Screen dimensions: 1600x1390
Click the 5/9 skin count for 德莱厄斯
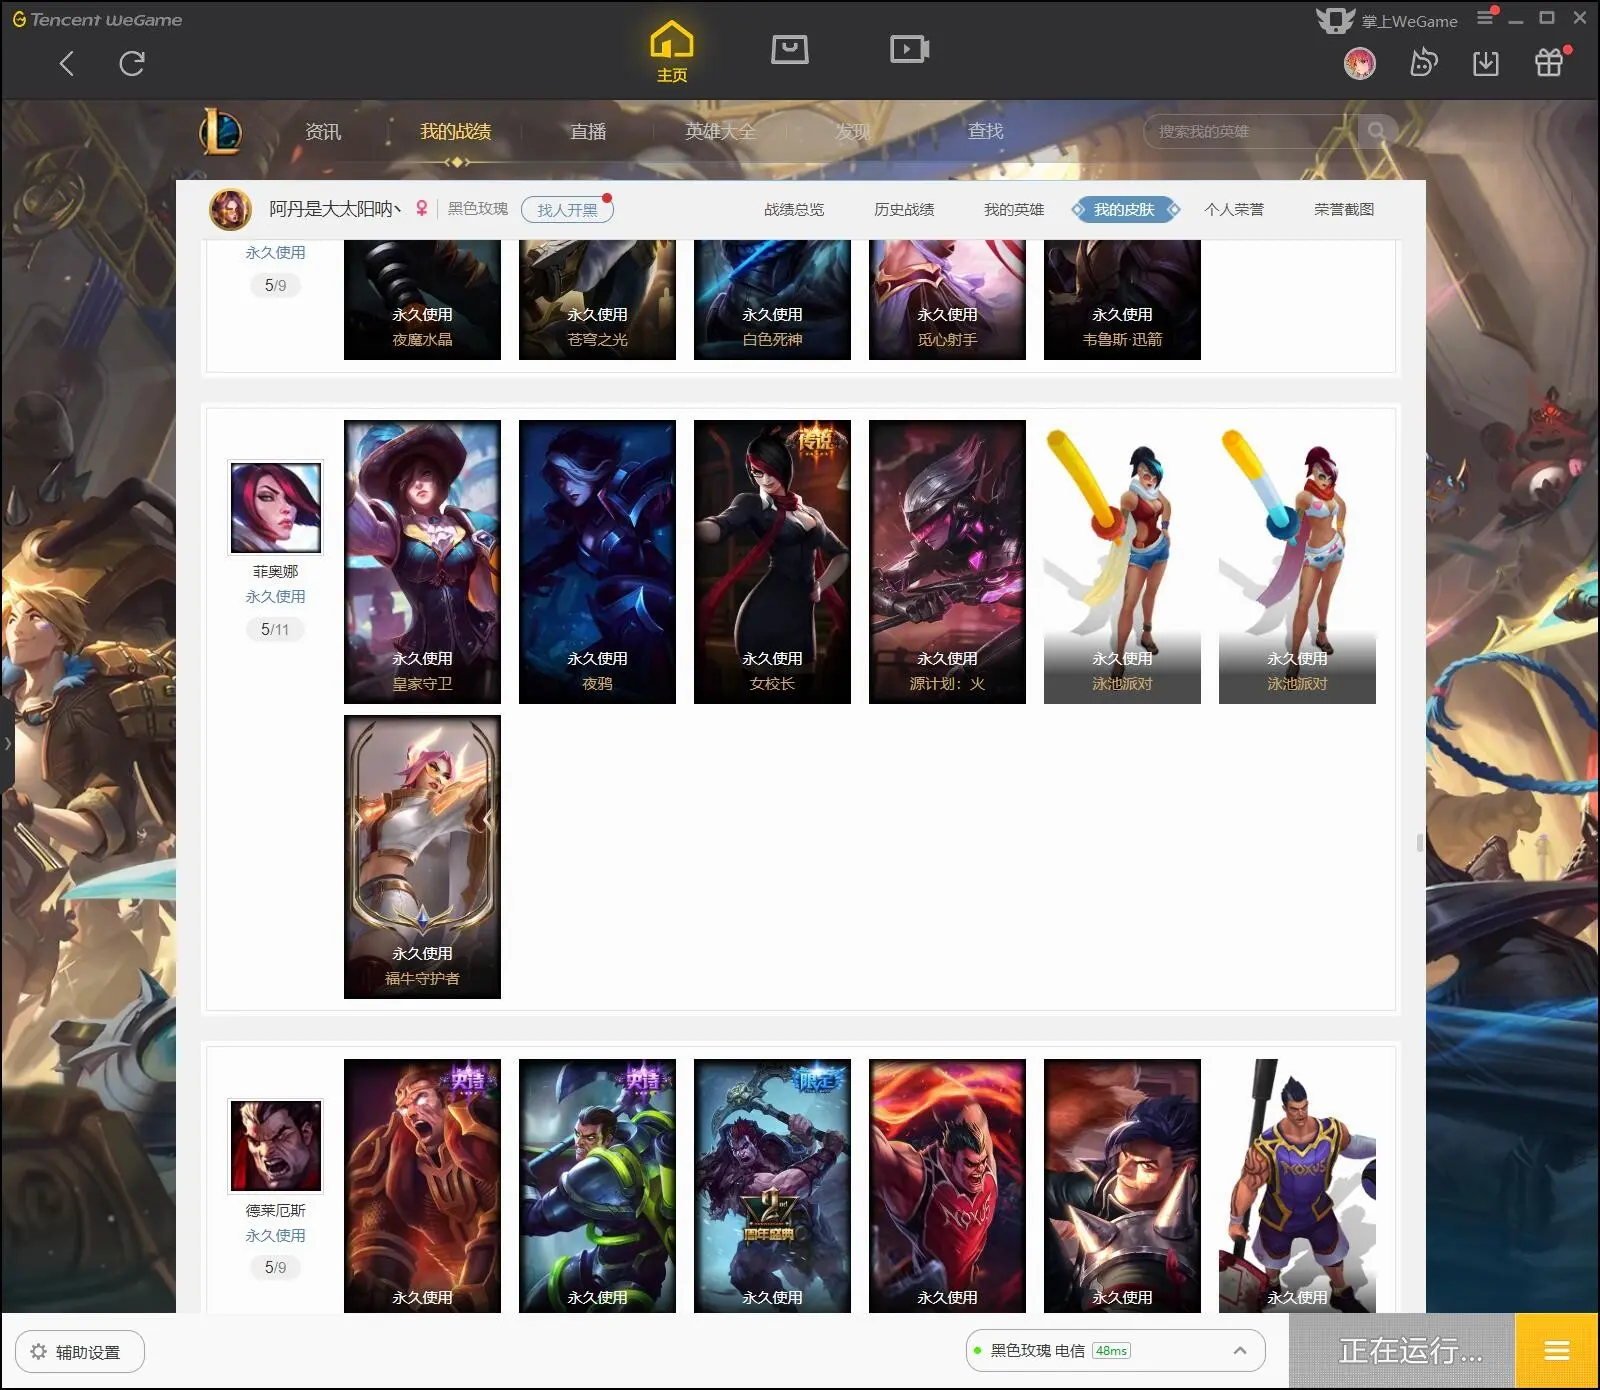coord(275,1267)
